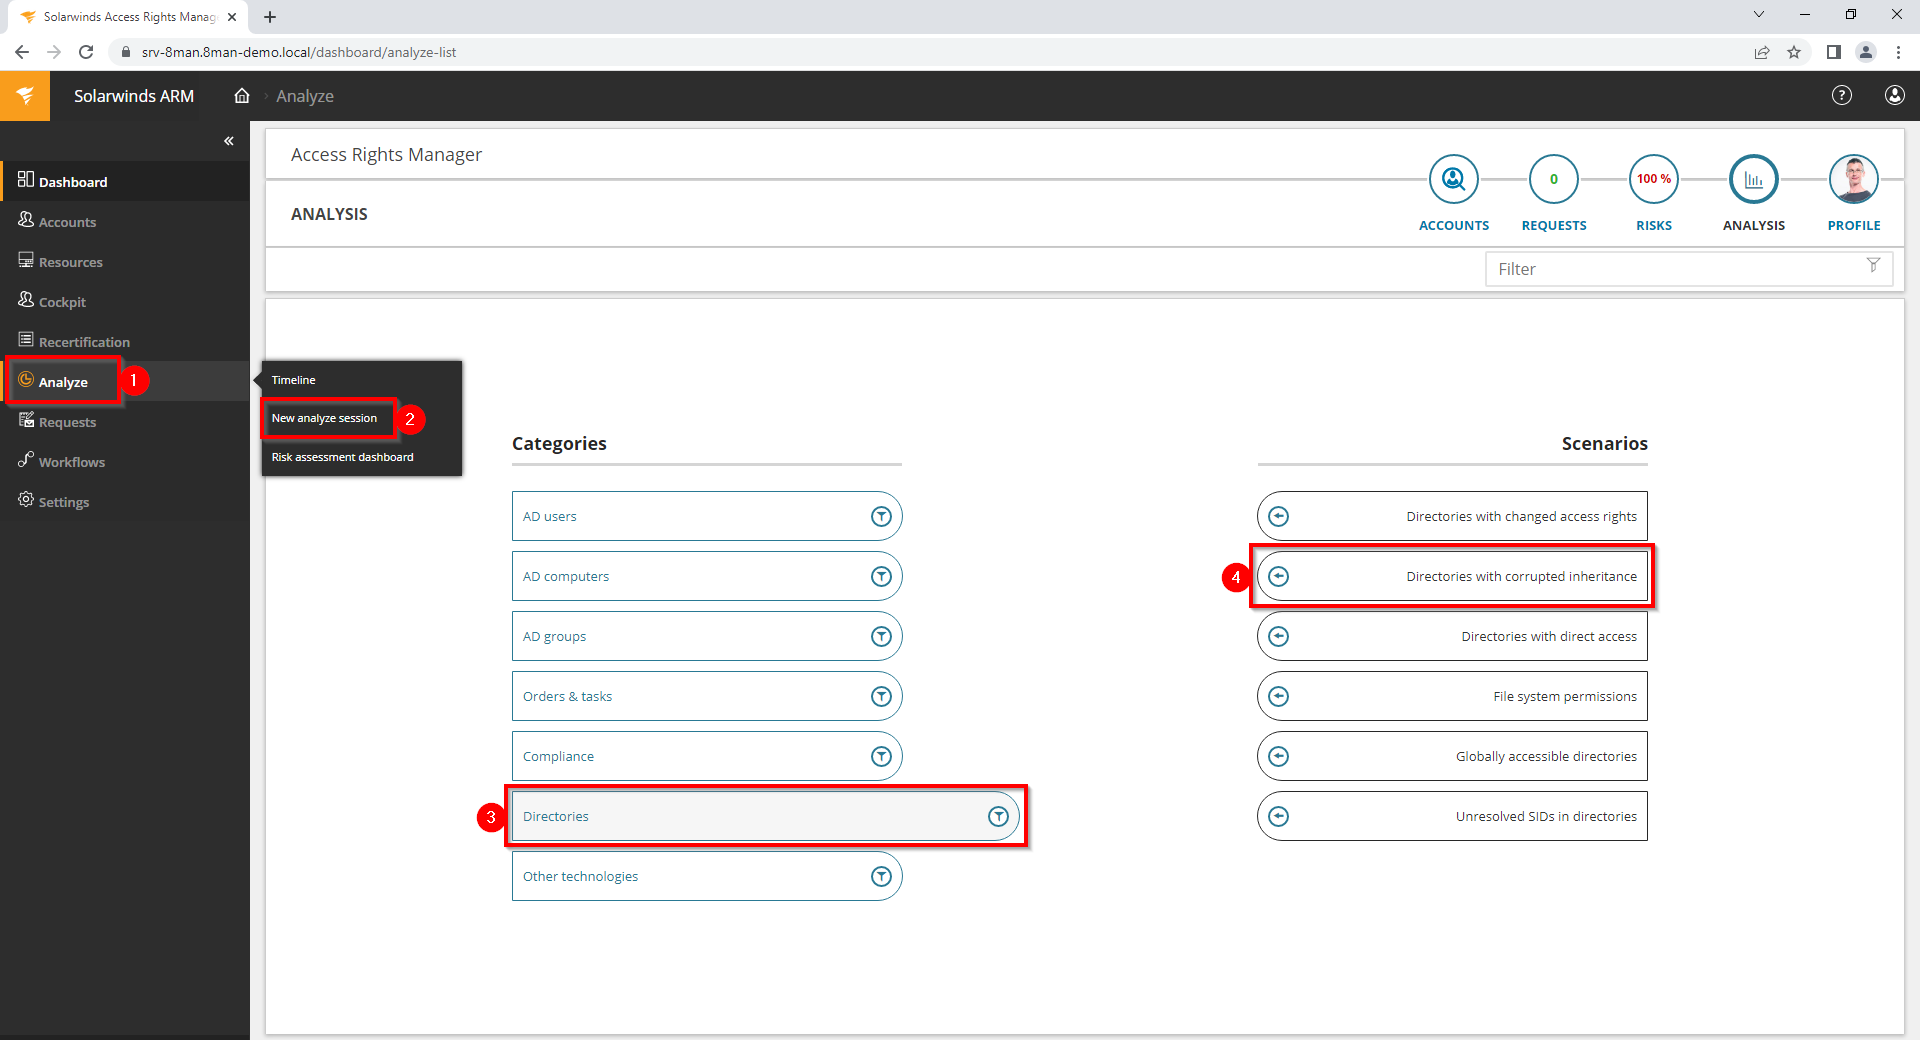Click the help question mark icon
This screenshot has width=1920, height=1040.
pyautogui.click(x=1841, y=95)
